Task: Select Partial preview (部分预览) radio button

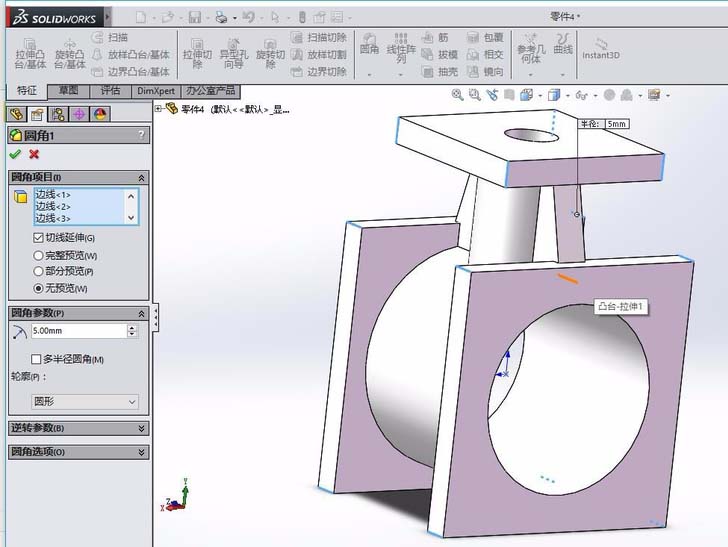Action: [38, 271]
